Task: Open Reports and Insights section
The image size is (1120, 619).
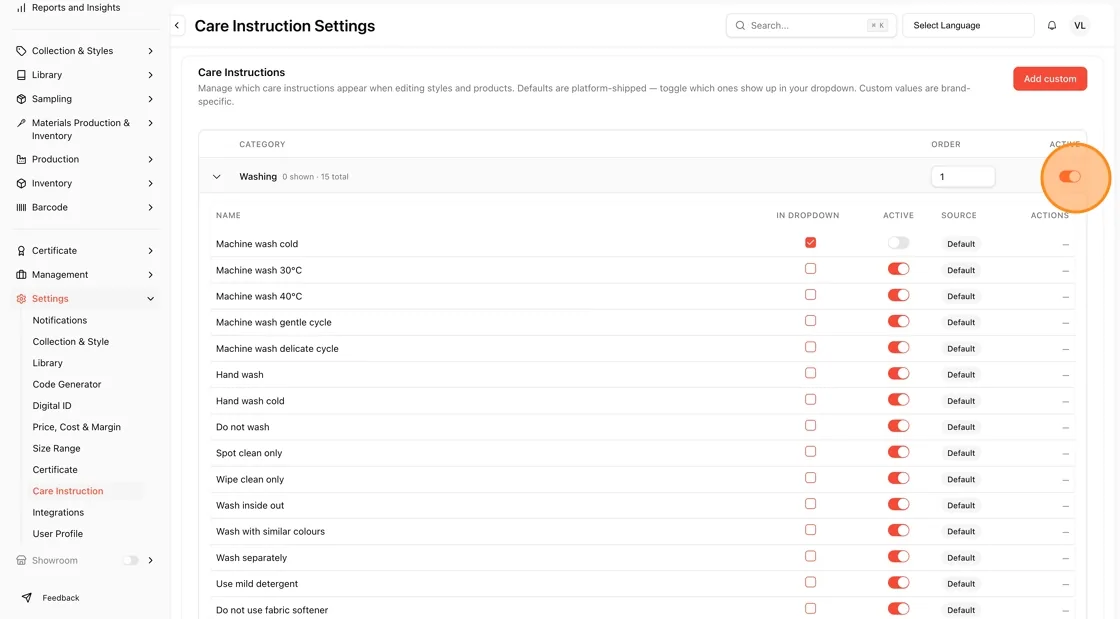Action: (x=76, y=8)
